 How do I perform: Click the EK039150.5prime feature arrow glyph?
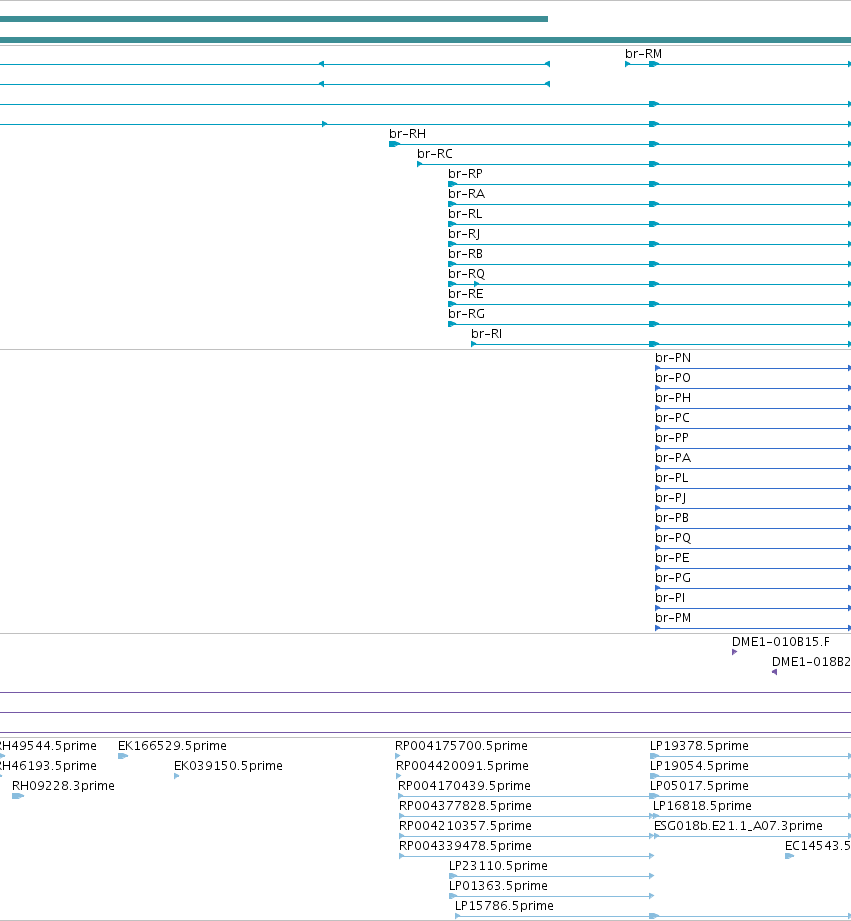click(x=176, y=776)
